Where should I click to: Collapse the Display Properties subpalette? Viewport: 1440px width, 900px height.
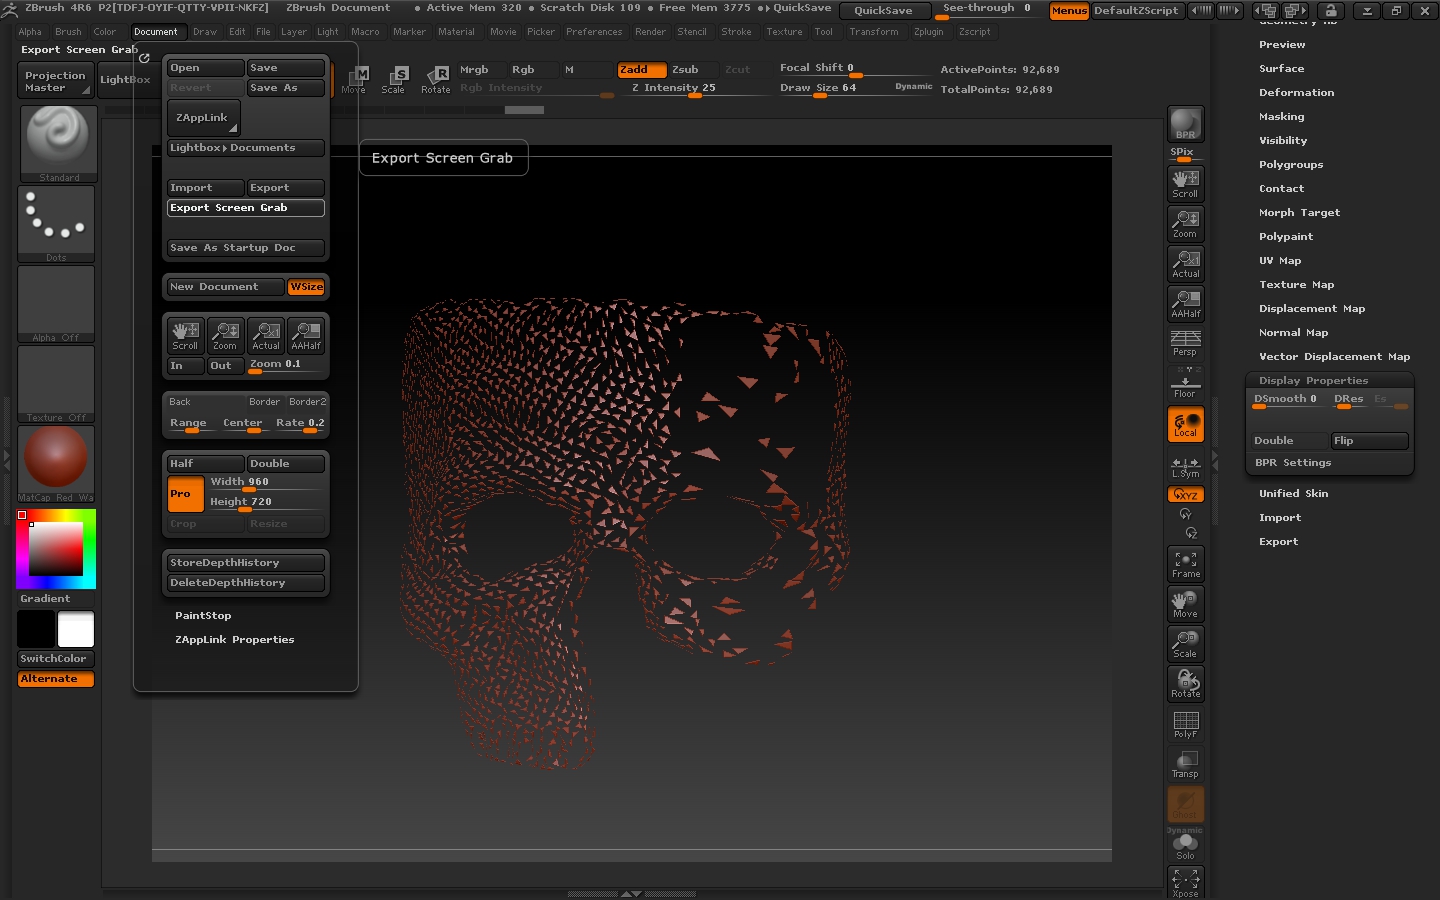[1313, 381]
